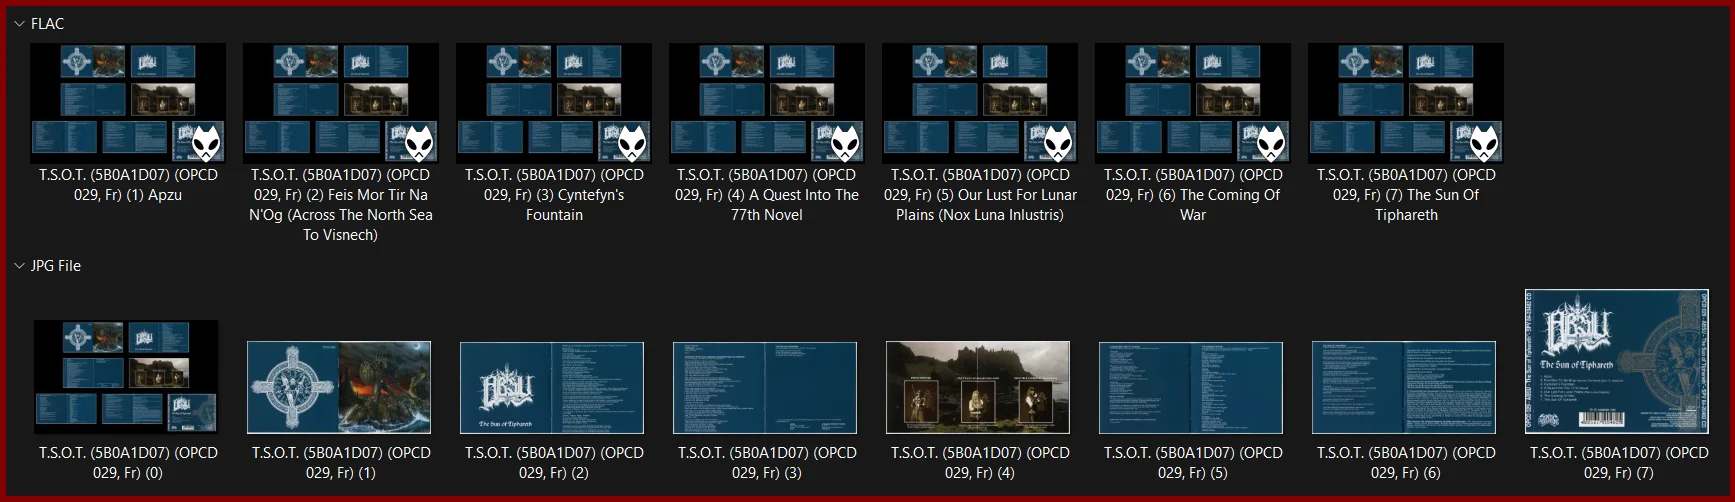Screen dimensions: 1735x502
Task: Select the JPG (0) collage image thumbnail
Action: pos(126,377)
